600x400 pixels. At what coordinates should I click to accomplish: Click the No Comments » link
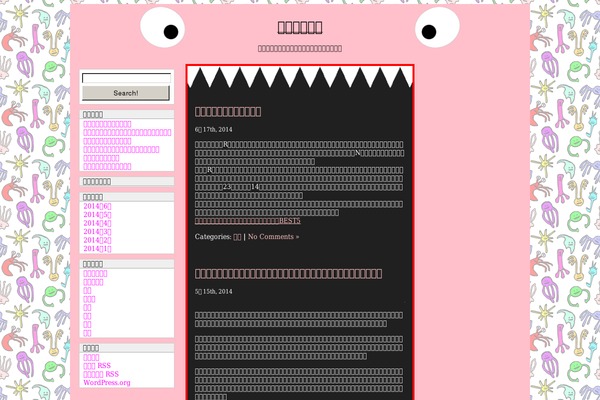pyautogui.click(x=273, y=237)
